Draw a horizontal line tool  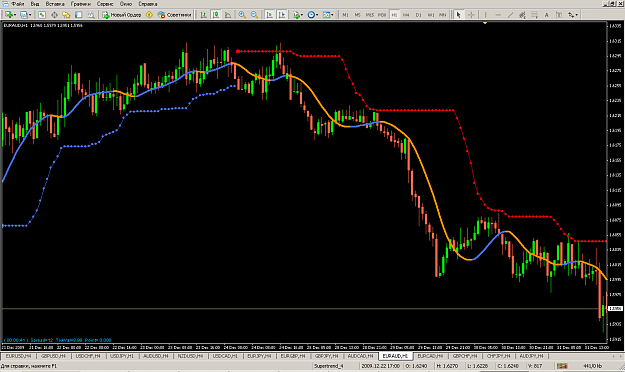pos(498,15)
